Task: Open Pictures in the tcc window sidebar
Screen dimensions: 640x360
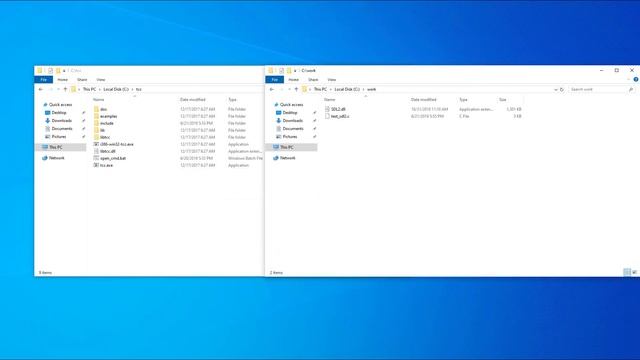Action: coord(59,137)
